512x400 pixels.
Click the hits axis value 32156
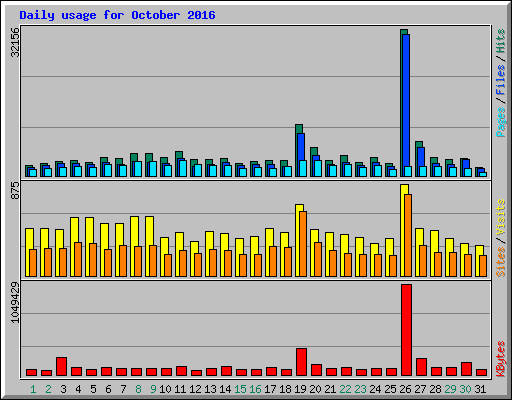15,42
